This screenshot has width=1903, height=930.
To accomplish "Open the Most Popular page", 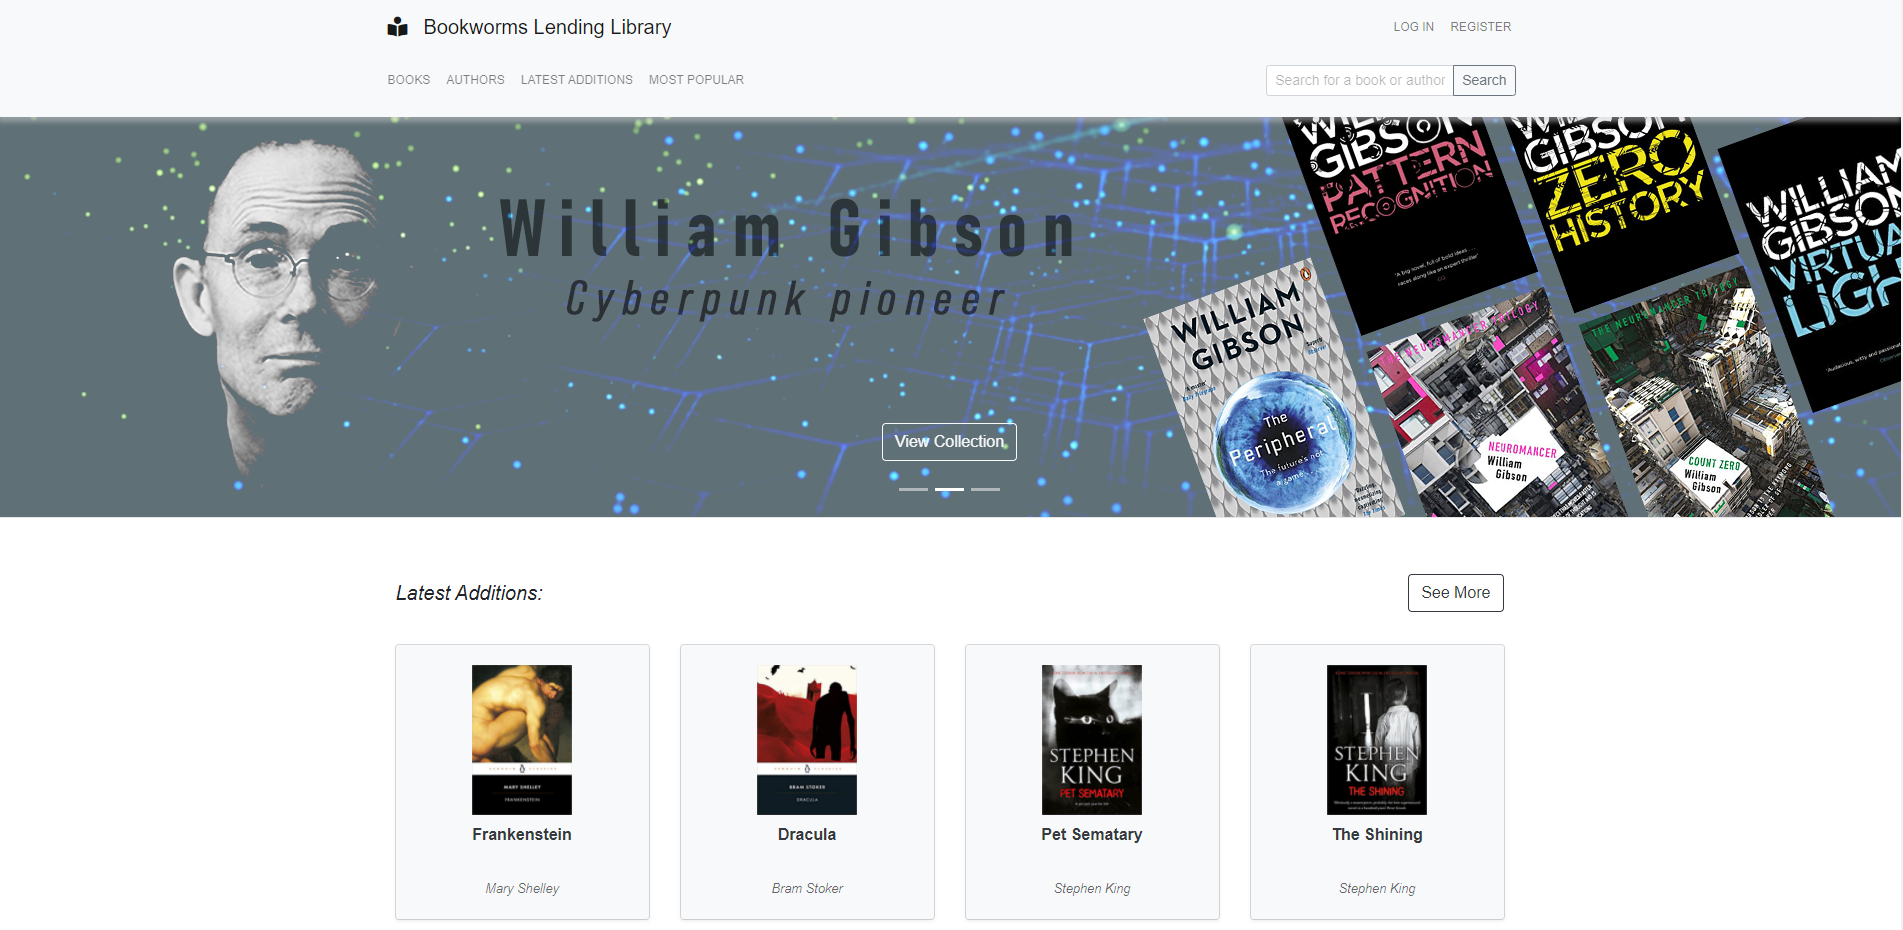I will (x=696, y=80).
